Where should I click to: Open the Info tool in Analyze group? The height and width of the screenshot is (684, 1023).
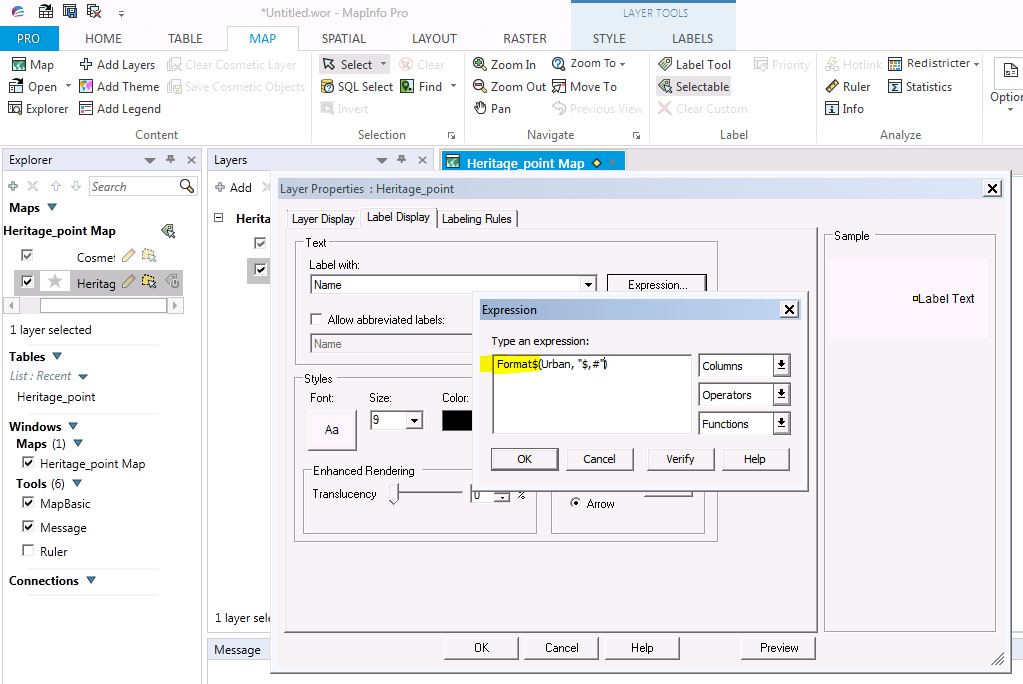pyautogui.click(x=846, y=108)
